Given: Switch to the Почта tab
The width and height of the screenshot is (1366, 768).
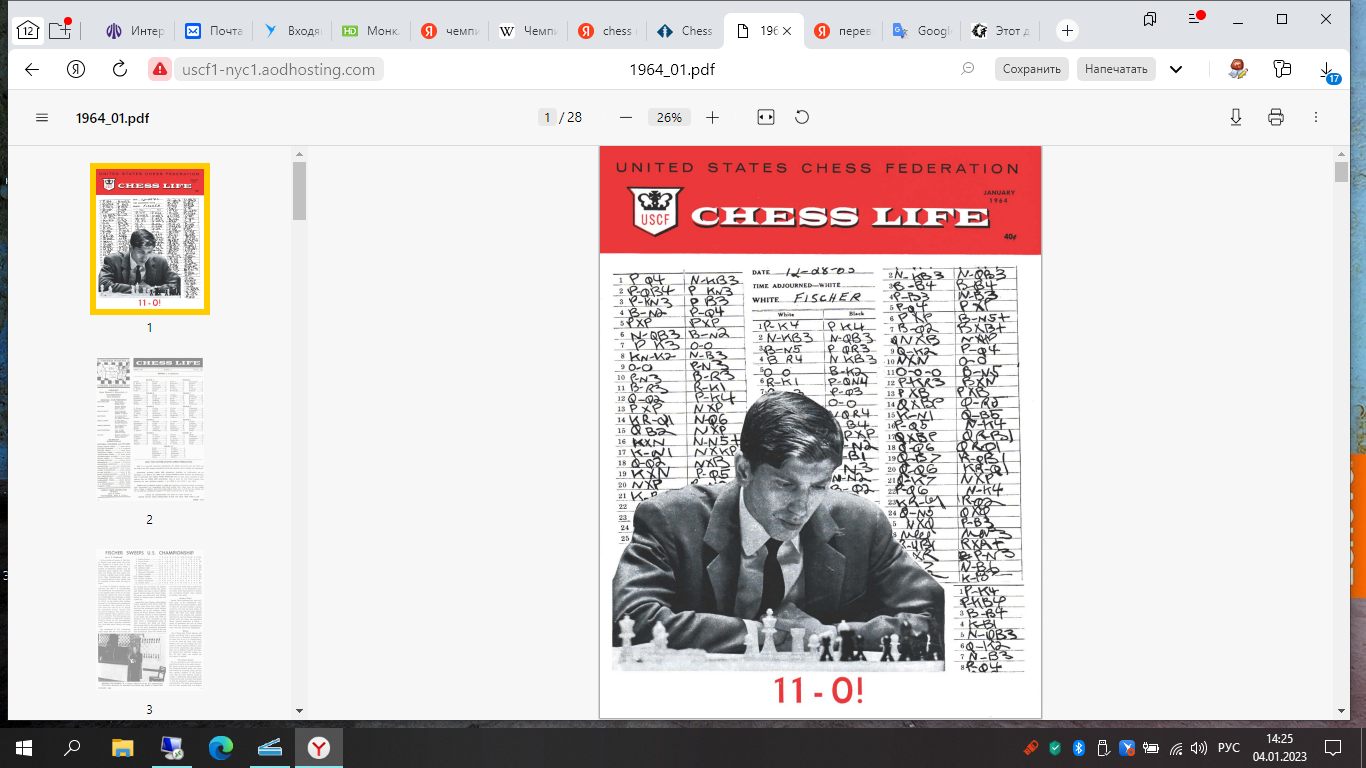Looking at the screenshot, I should point(214,31).
